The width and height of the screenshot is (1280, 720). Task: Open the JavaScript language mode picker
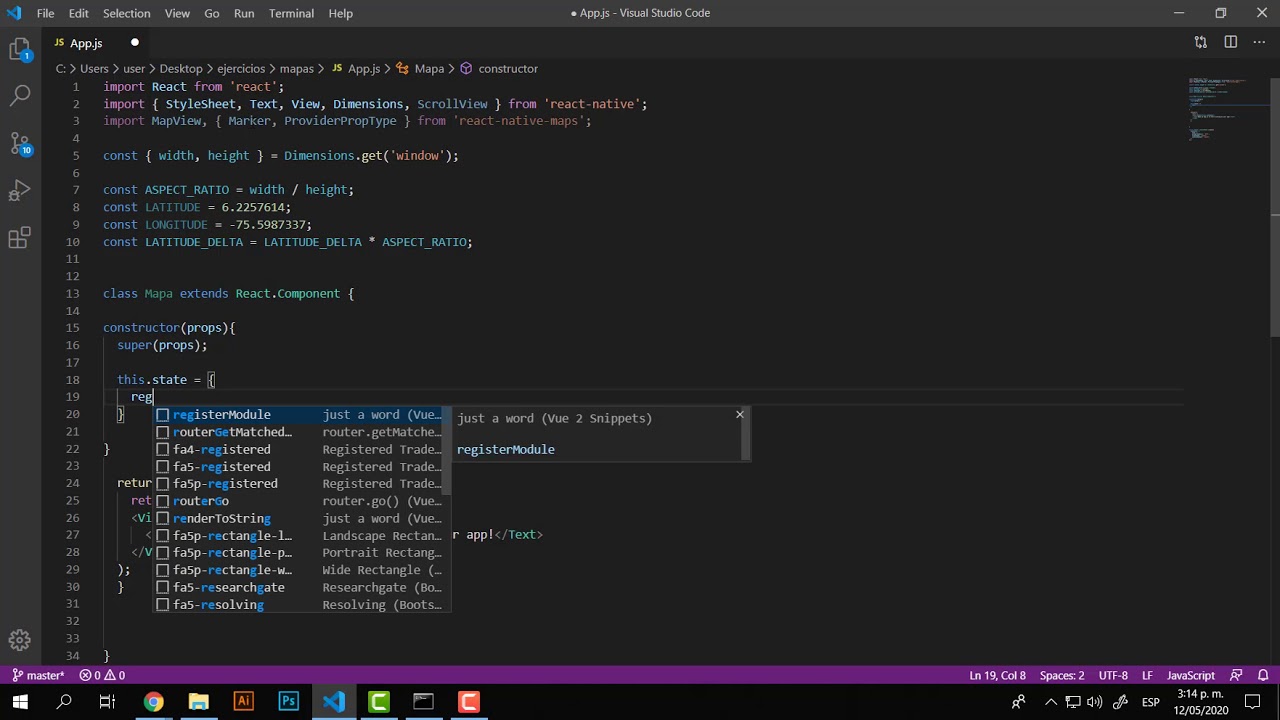click(1191, 675)
